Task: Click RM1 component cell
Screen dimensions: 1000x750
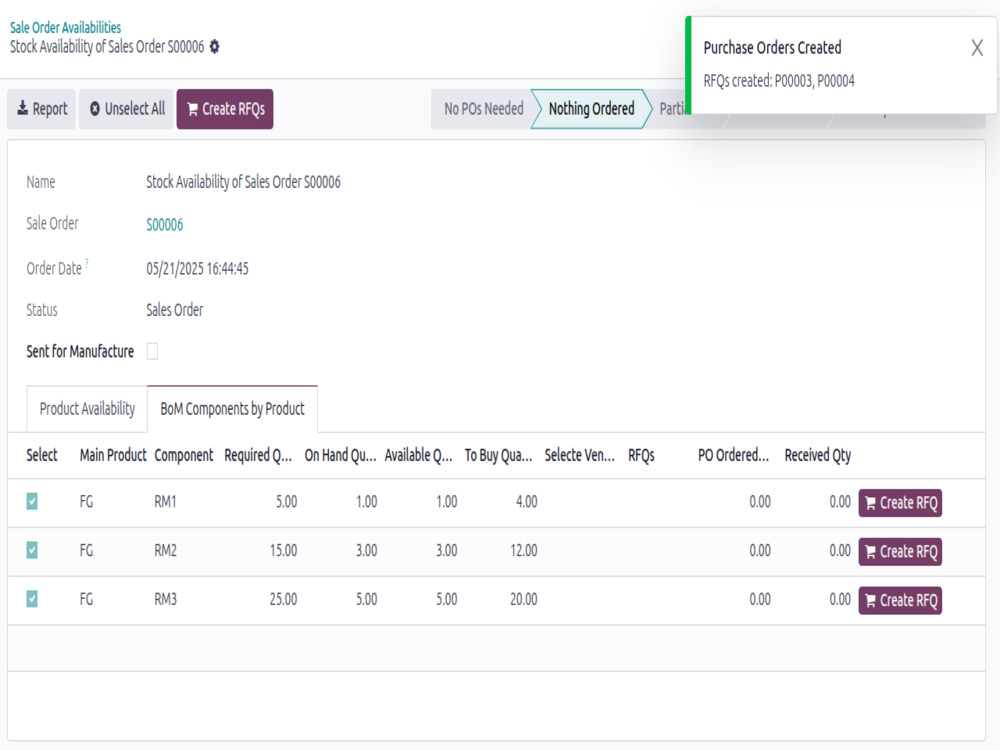Action: (x=165, y=502)
